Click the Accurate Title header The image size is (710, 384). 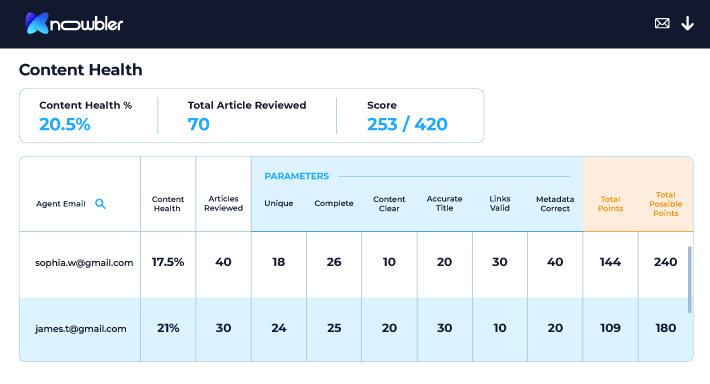[x=444, y=203]
